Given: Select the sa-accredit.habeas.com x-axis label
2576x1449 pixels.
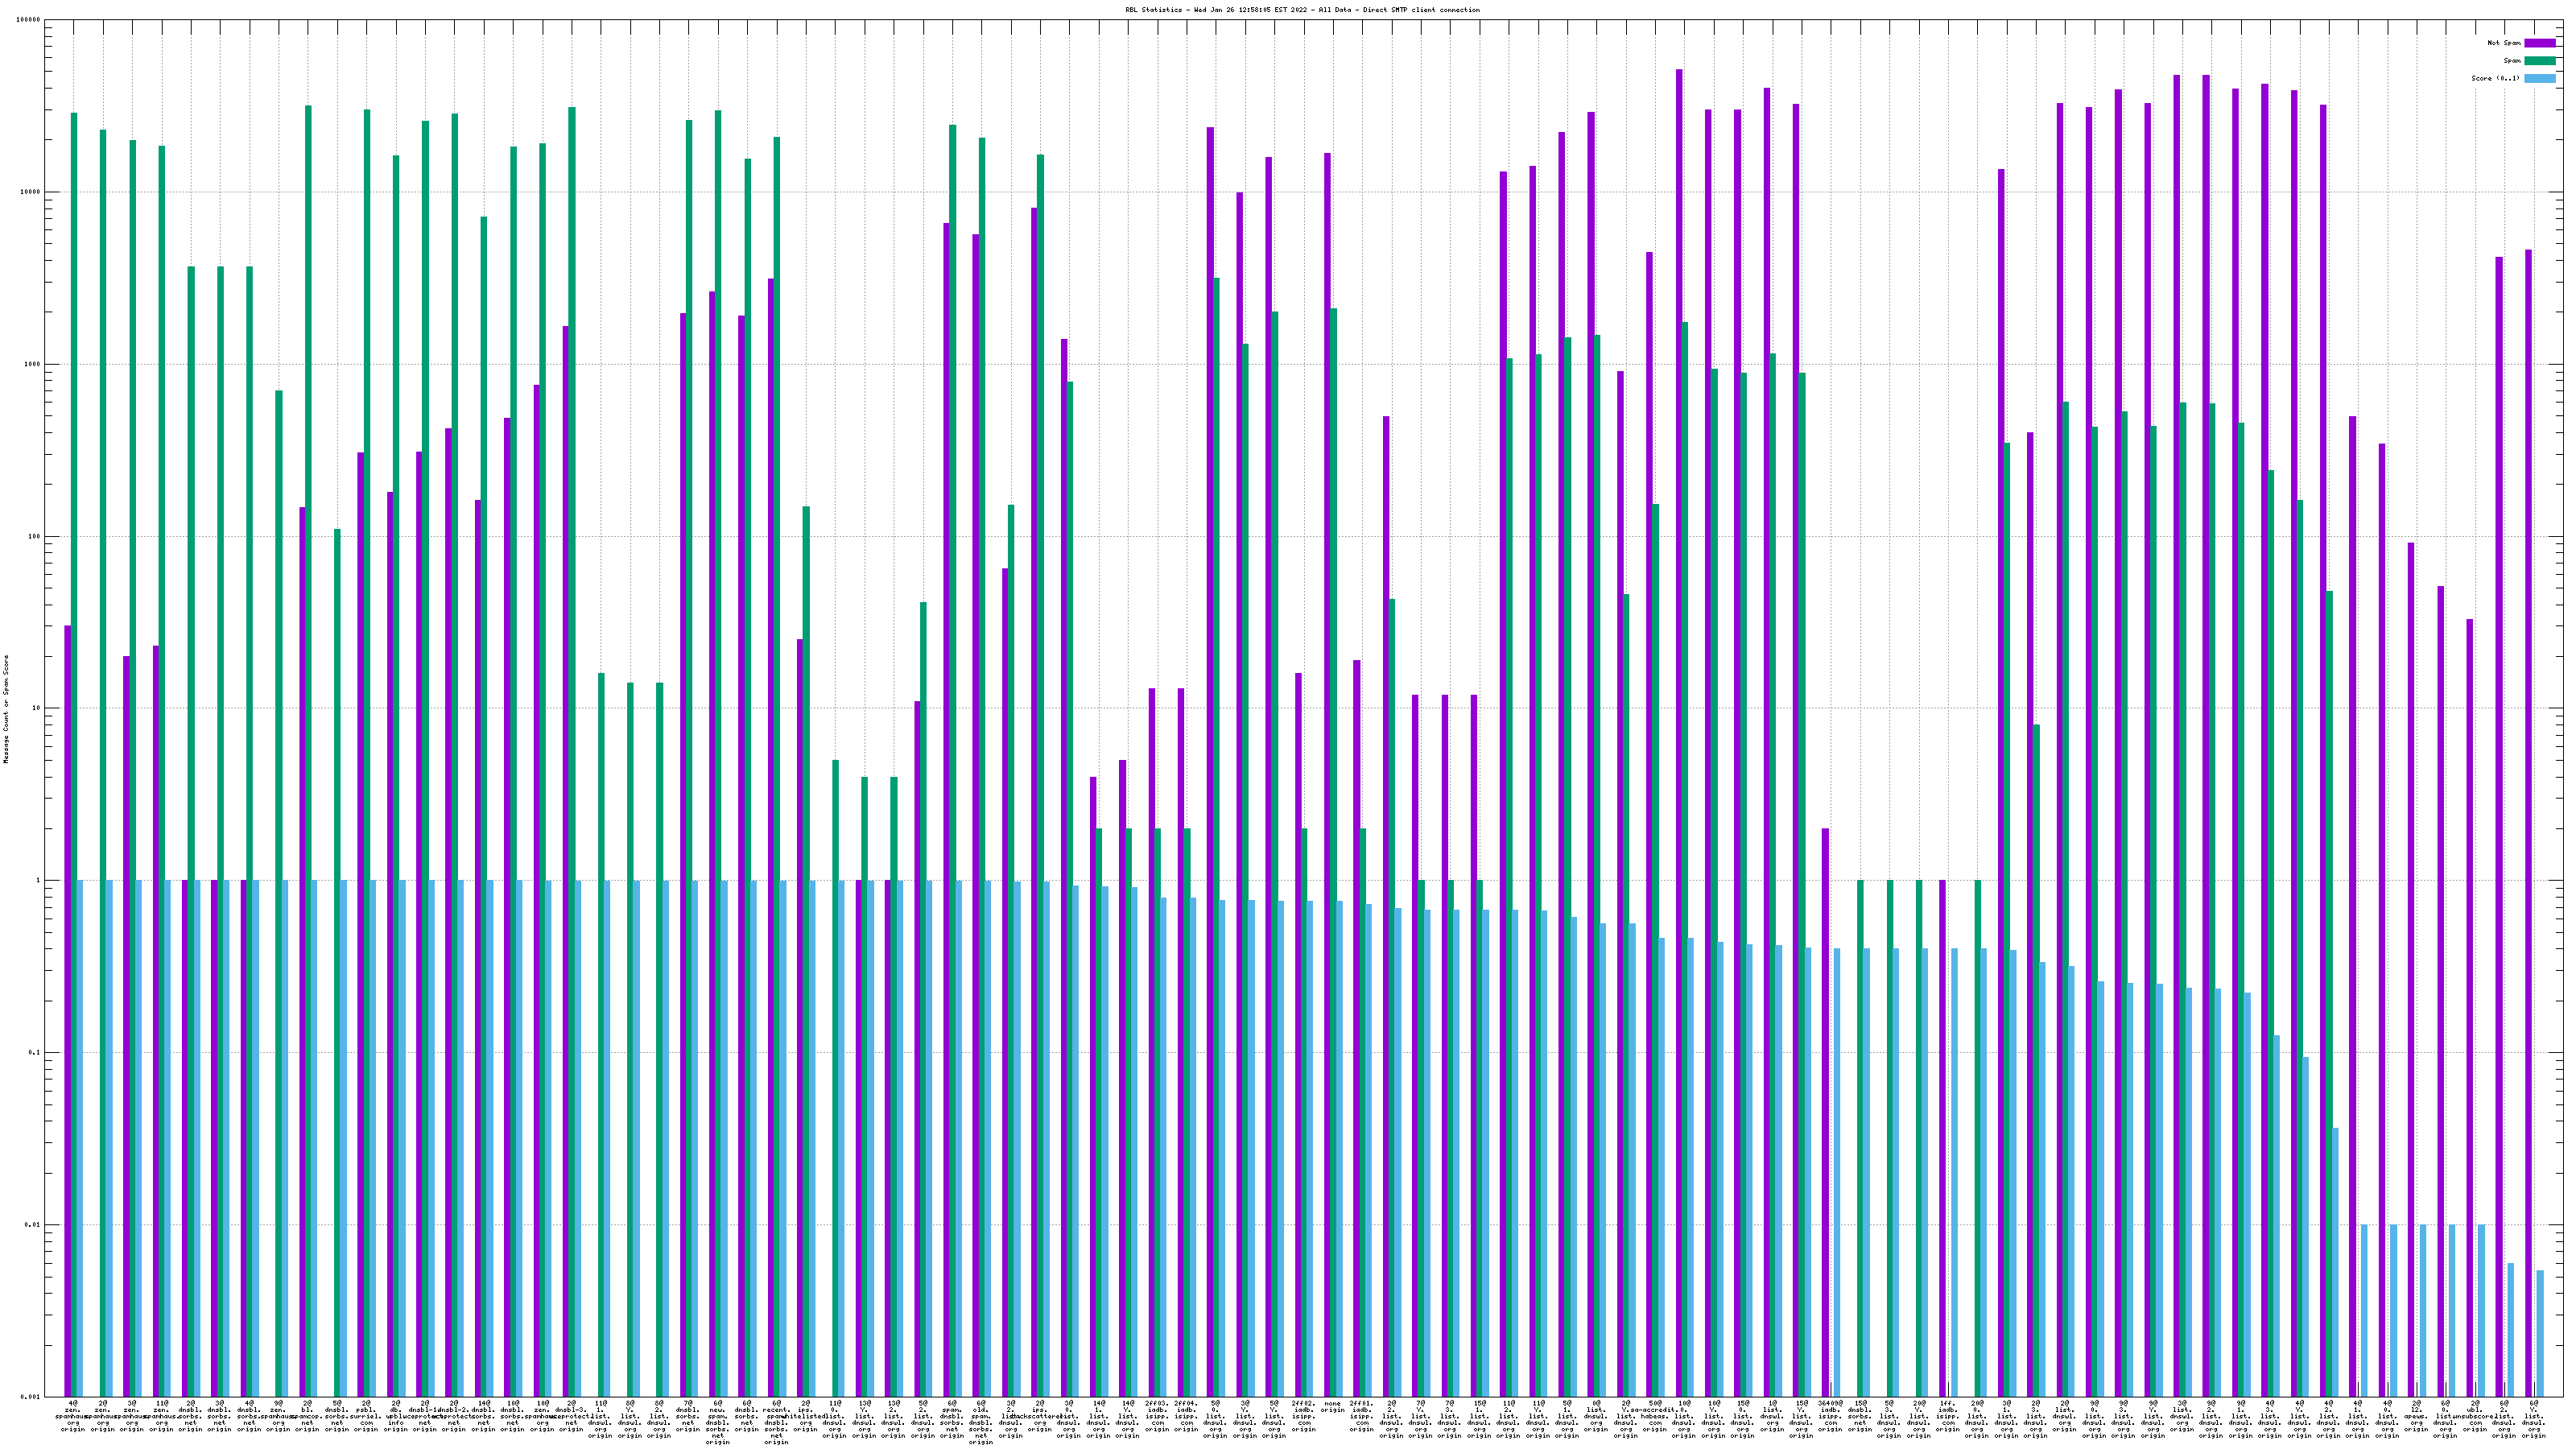Looking at the screenshot, I should pyautogui.click(x=1655, y=1415).
